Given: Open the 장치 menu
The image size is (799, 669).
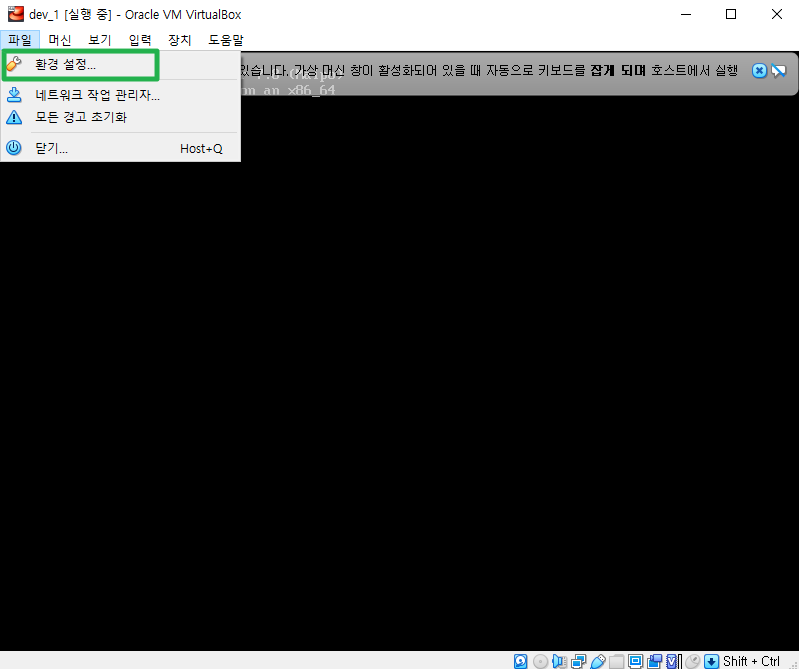Looking at the screenshot, I should 180,40.
